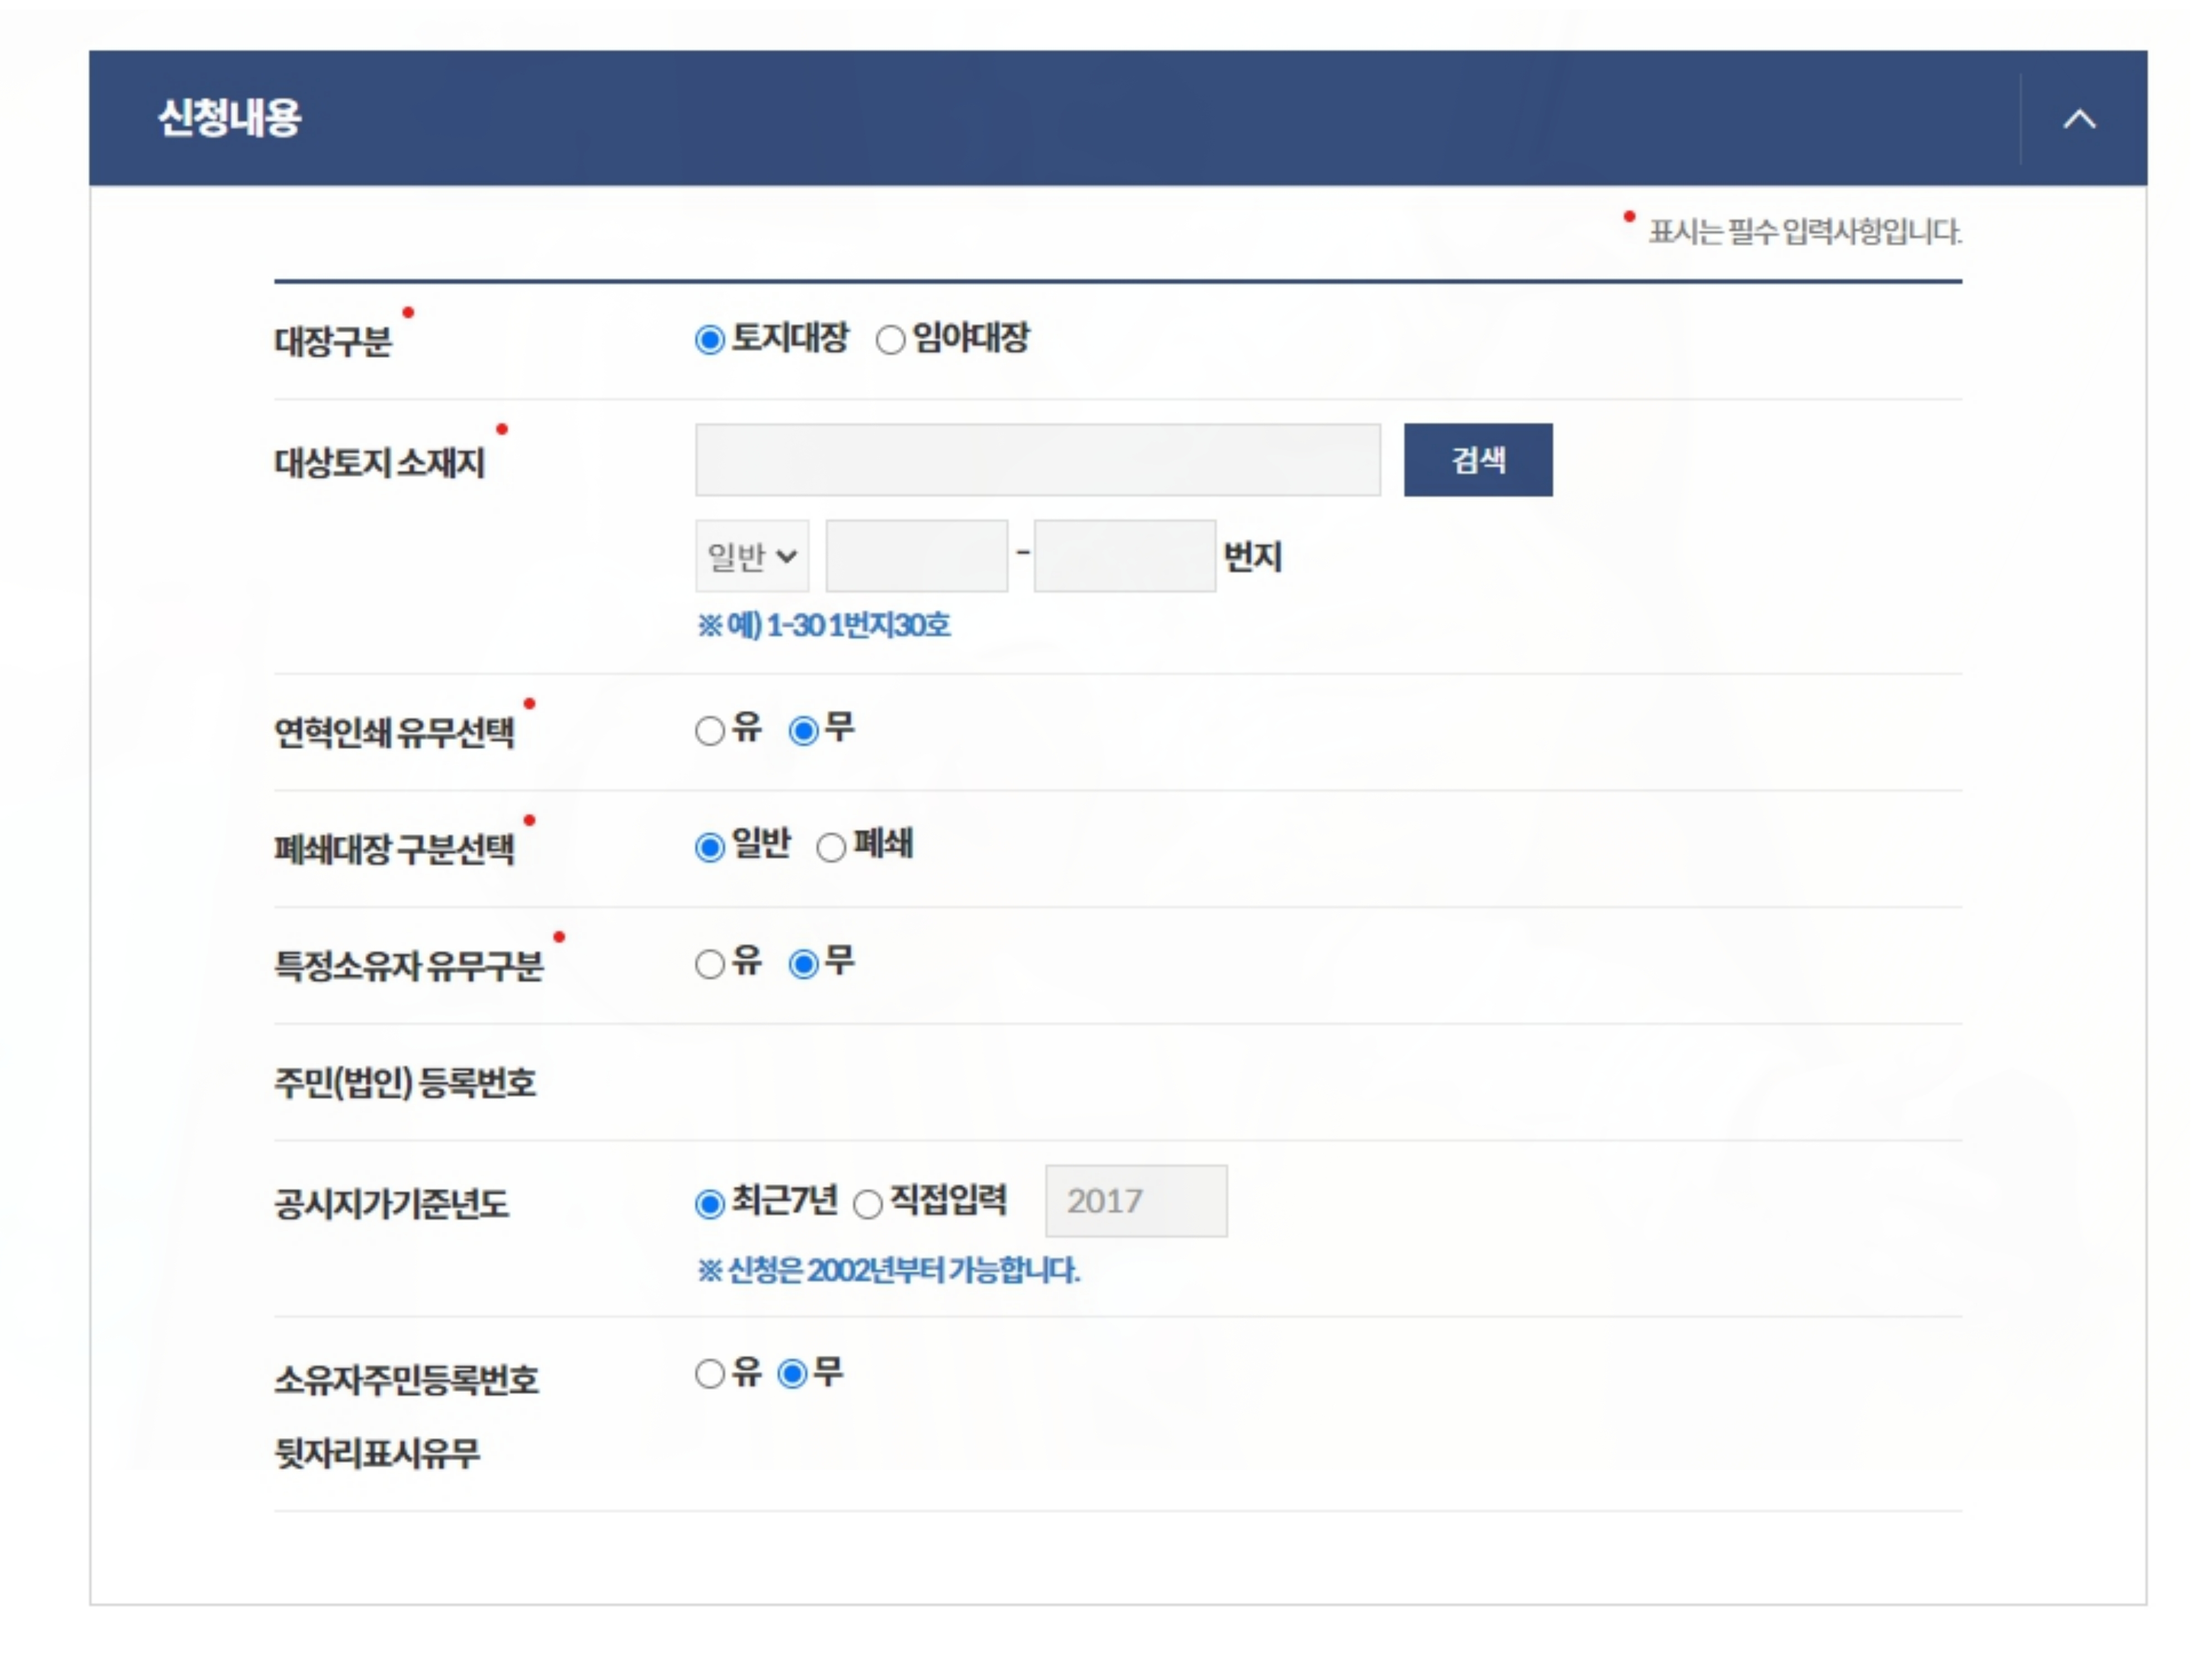Click the second 번지 sub-number input
The image size is (2212, 1654).
click(1124, 556)
